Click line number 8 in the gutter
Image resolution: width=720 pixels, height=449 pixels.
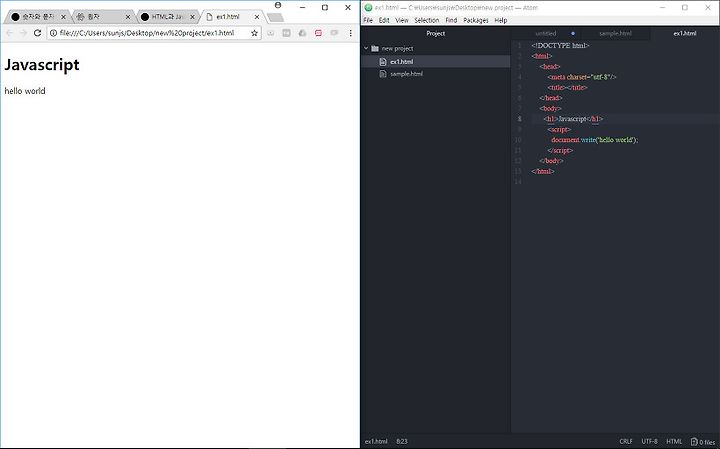519,119
